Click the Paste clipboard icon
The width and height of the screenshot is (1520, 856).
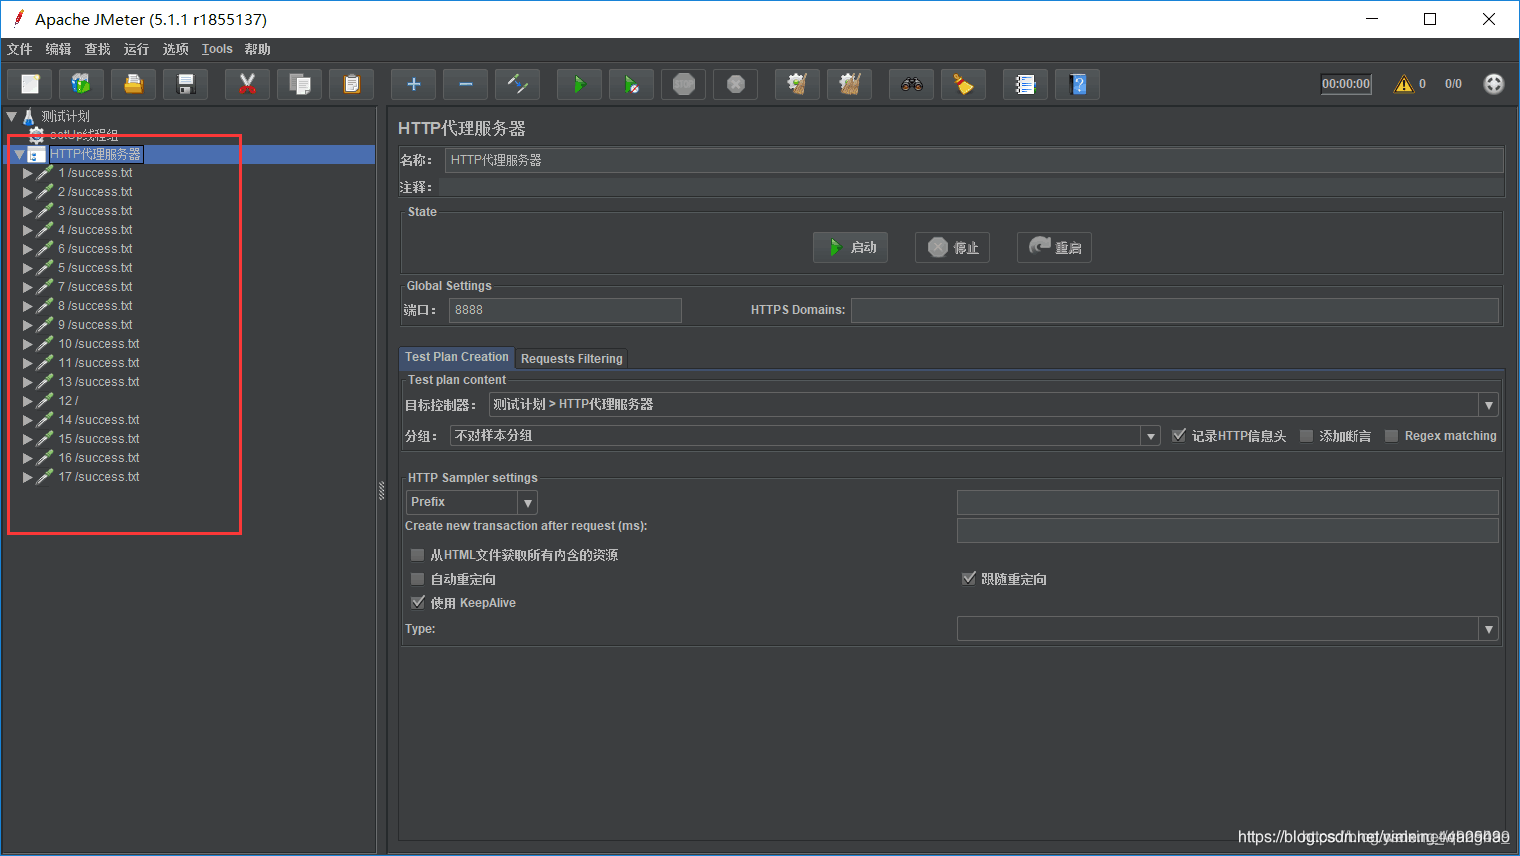point(351,85)
